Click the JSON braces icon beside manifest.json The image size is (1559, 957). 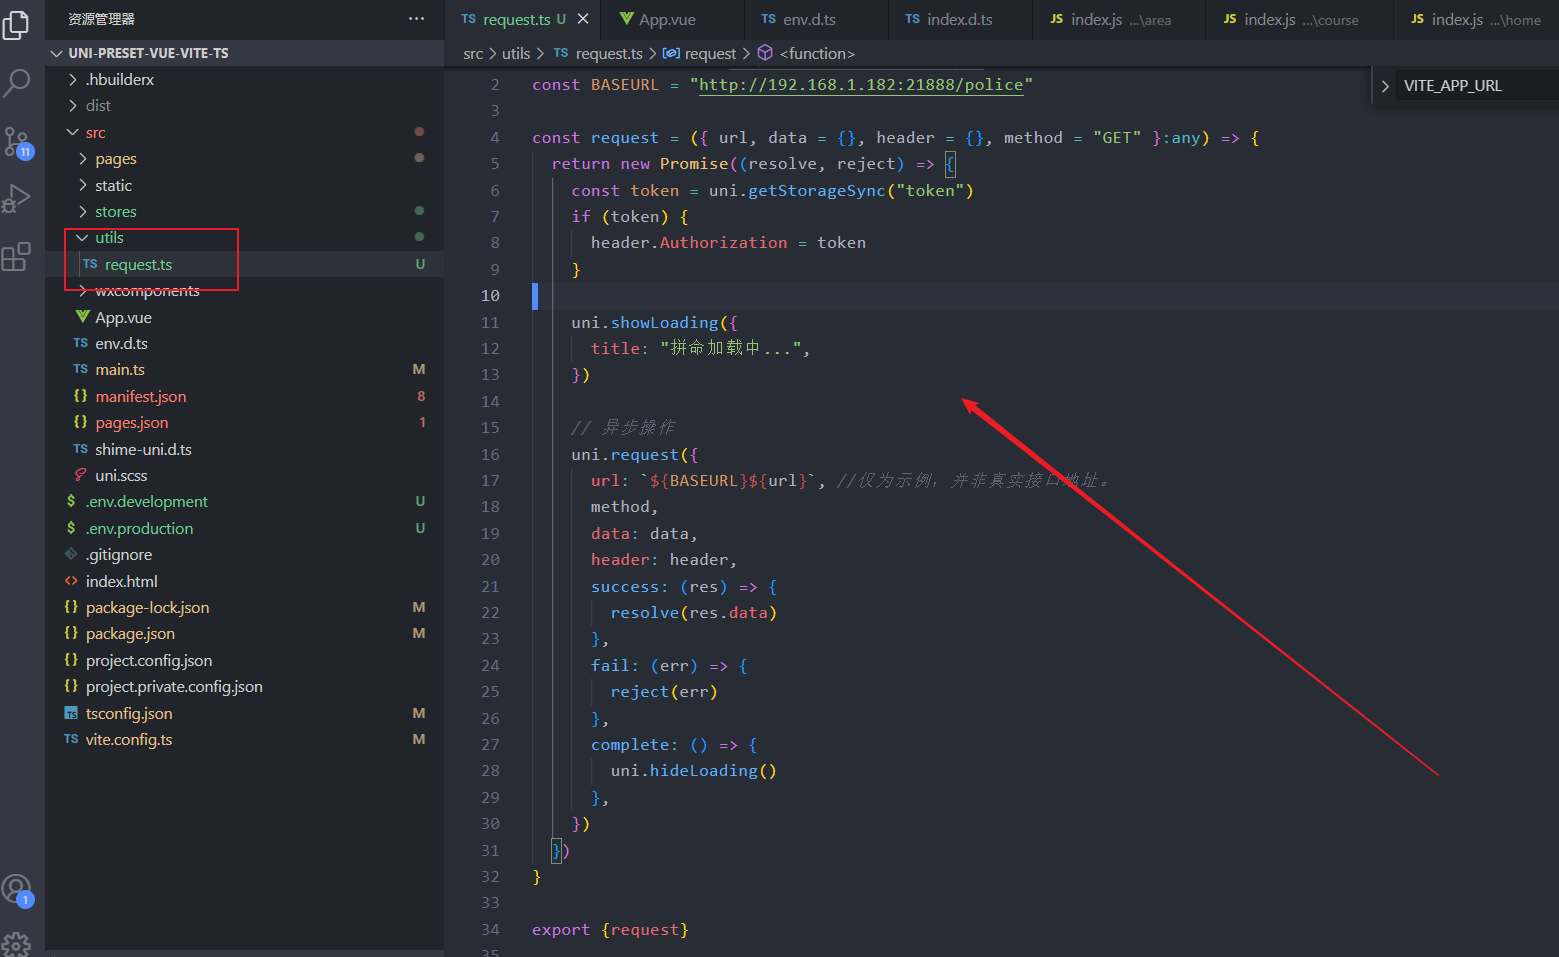(x=81, y=396)
